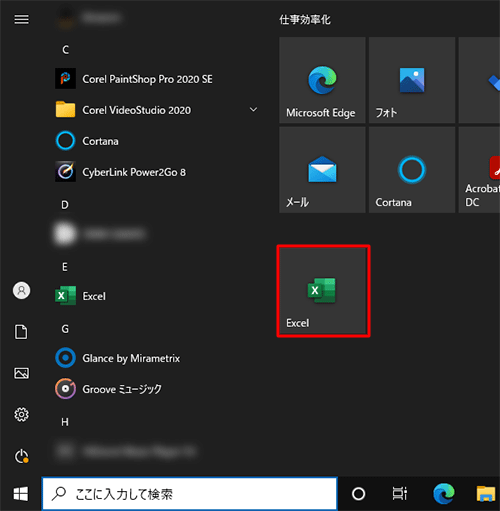Click the letter H section header
The height and width of the screenshot is (511, 500).
[x=65, y=422]
